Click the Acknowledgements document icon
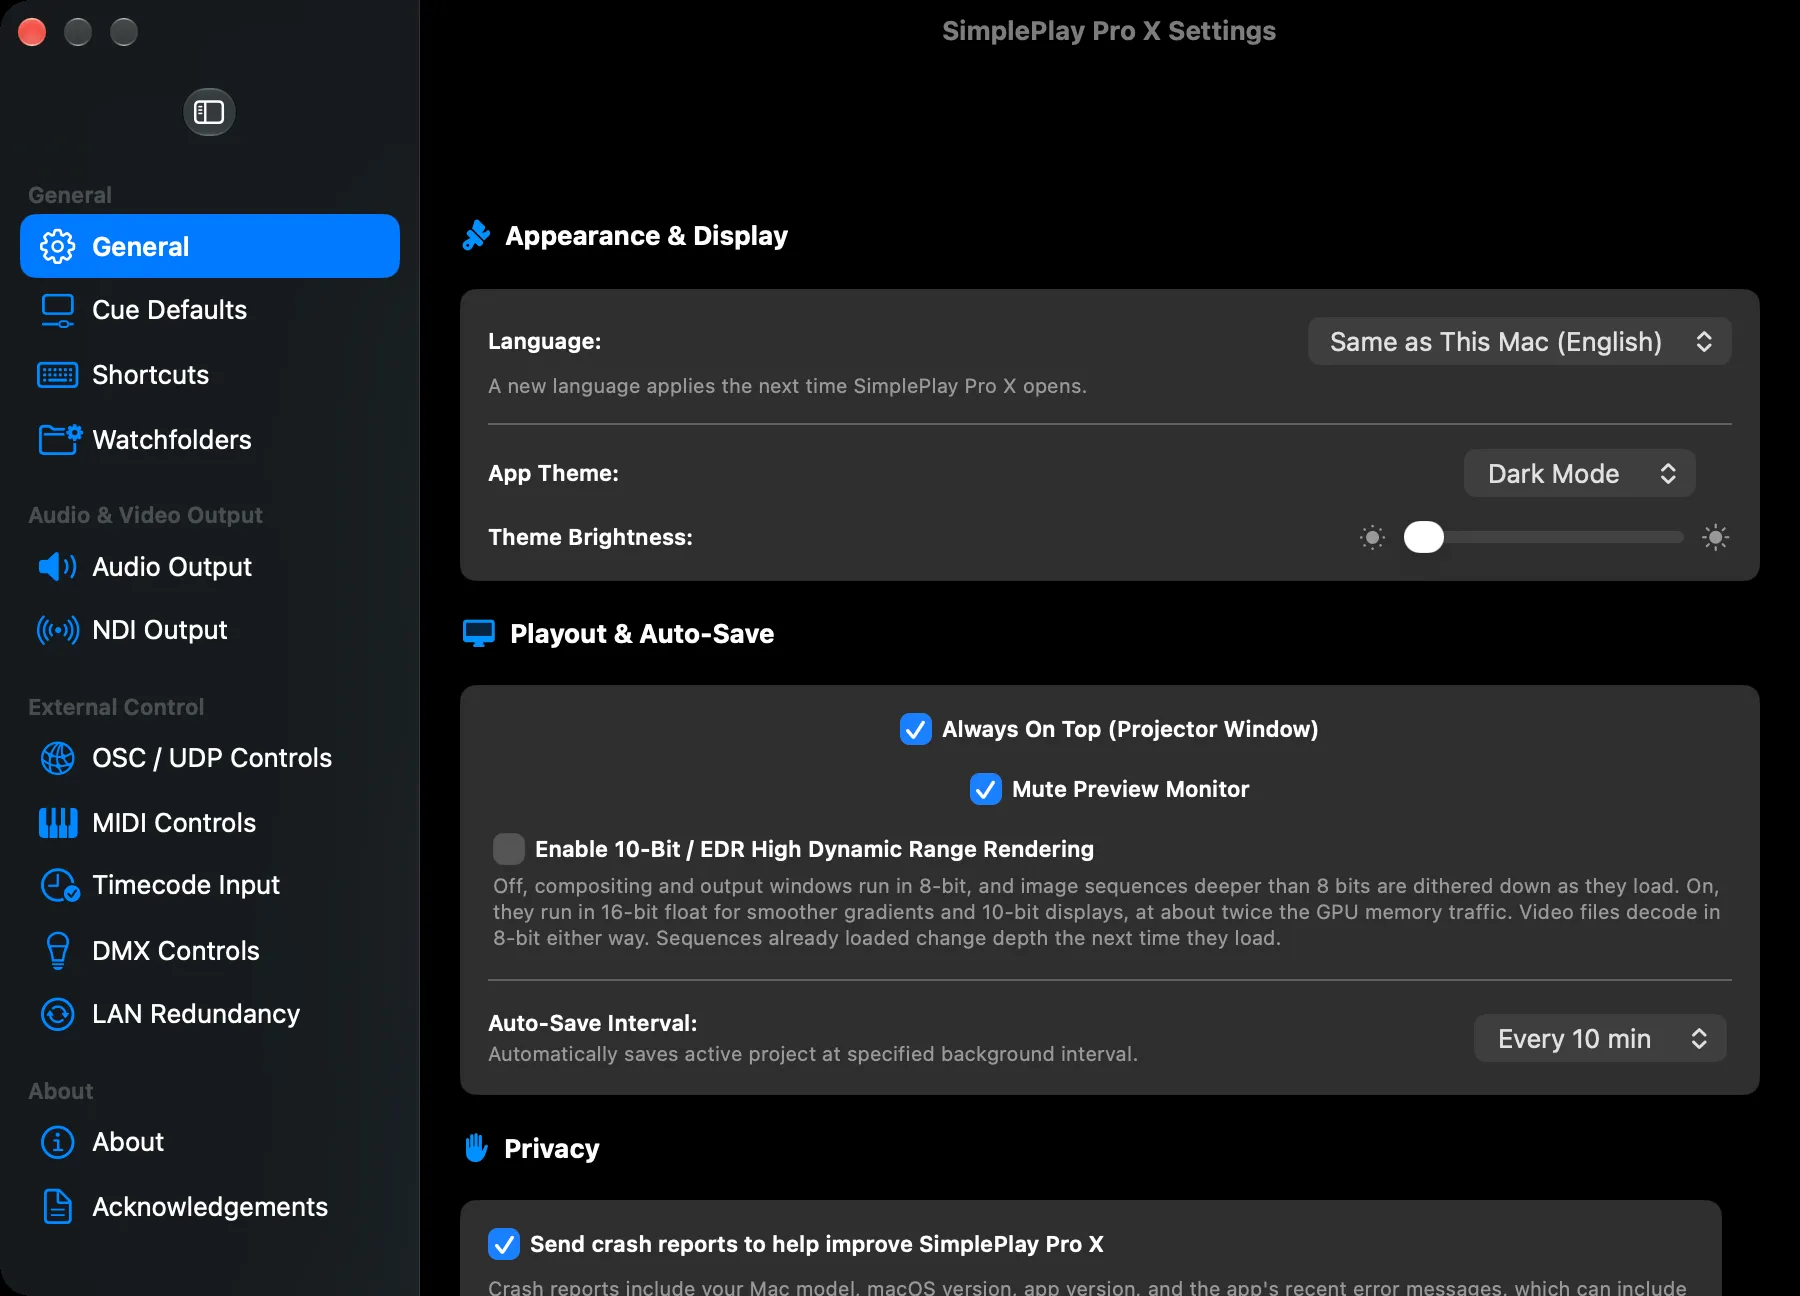 (58, 1207)
